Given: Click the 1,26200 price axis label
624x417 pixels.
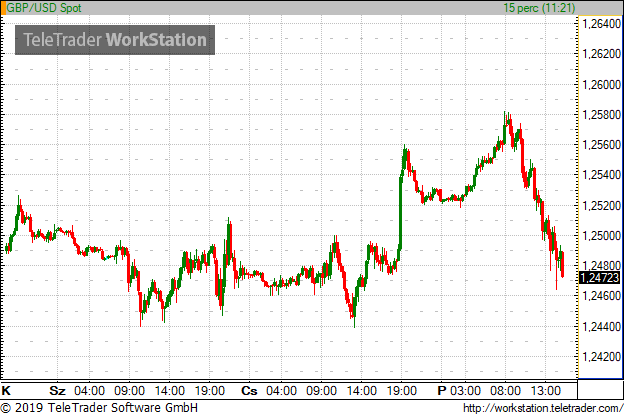Looking at the screenshot, I should point(601,54).
